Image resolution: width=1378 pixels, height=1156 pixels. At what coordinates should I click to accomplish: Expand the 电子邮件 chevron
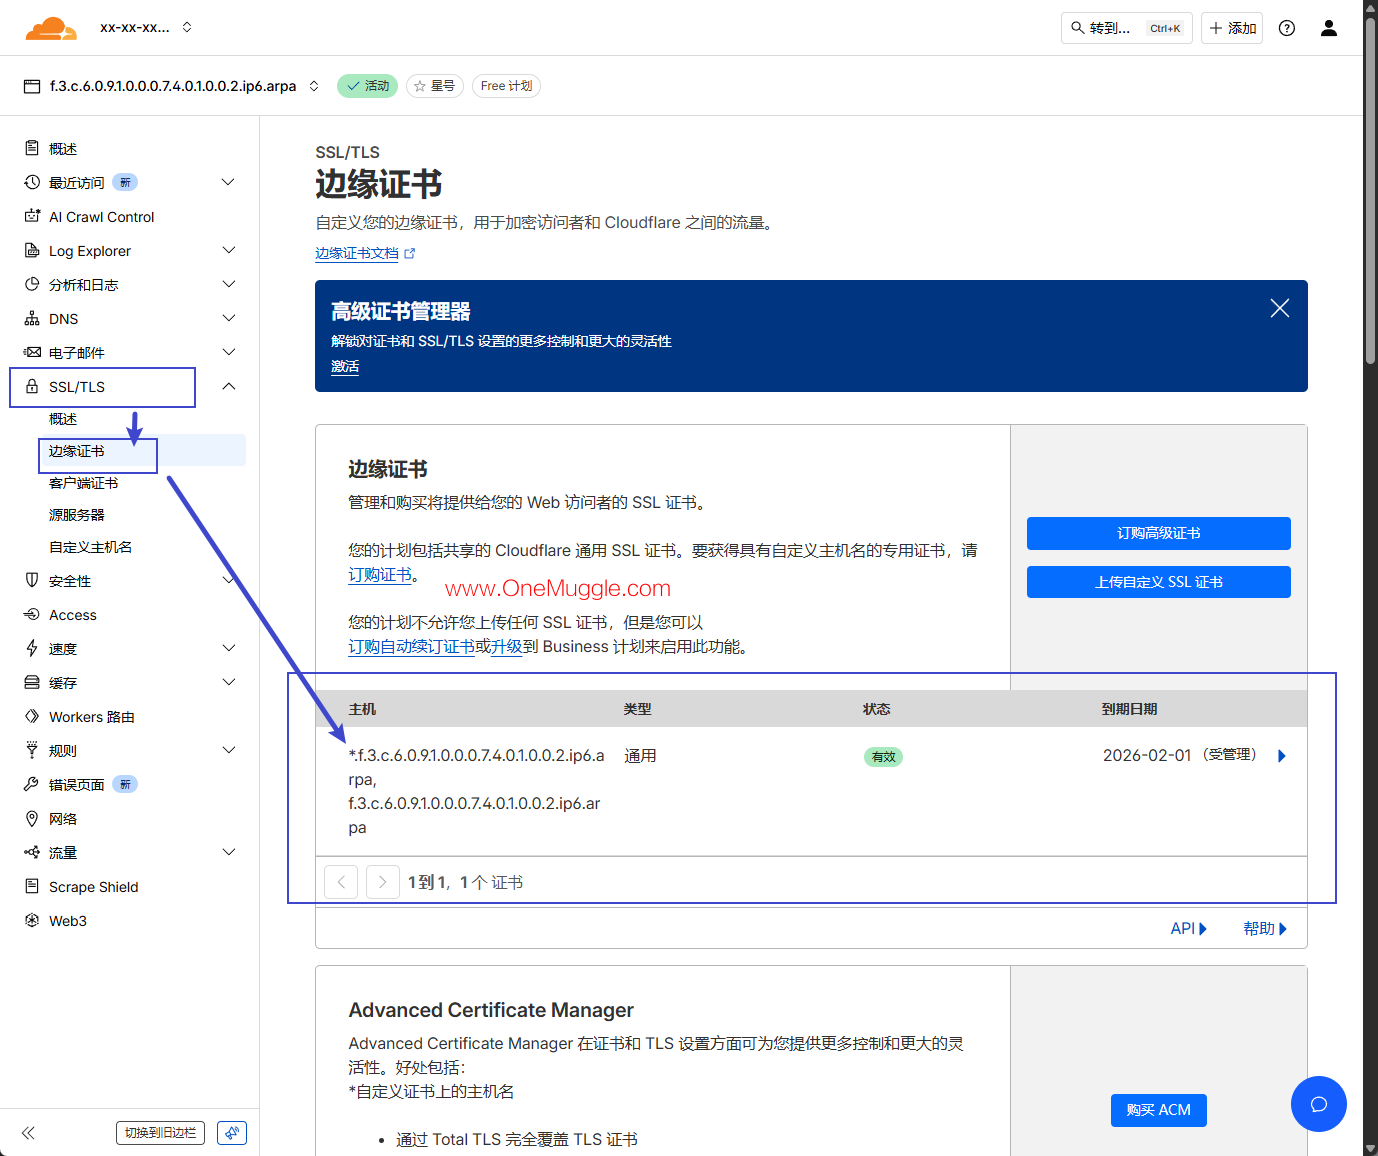tap(228, 352)
